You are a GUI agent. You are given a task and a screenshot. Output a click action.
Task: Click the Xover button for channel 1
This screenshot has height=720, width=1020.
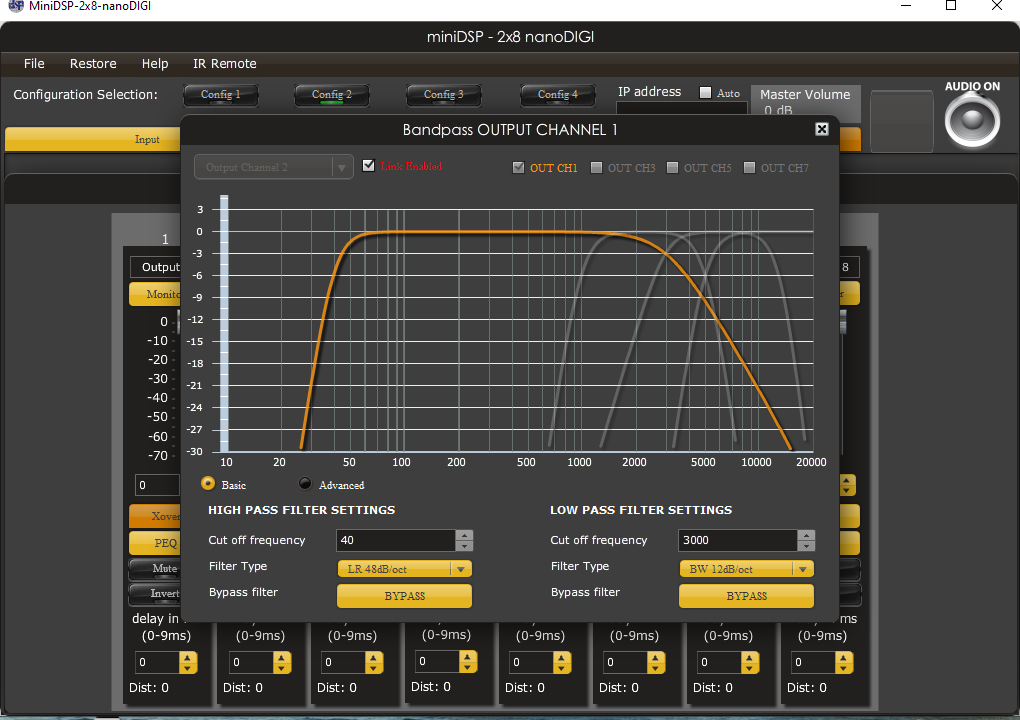tap(155, 516)
